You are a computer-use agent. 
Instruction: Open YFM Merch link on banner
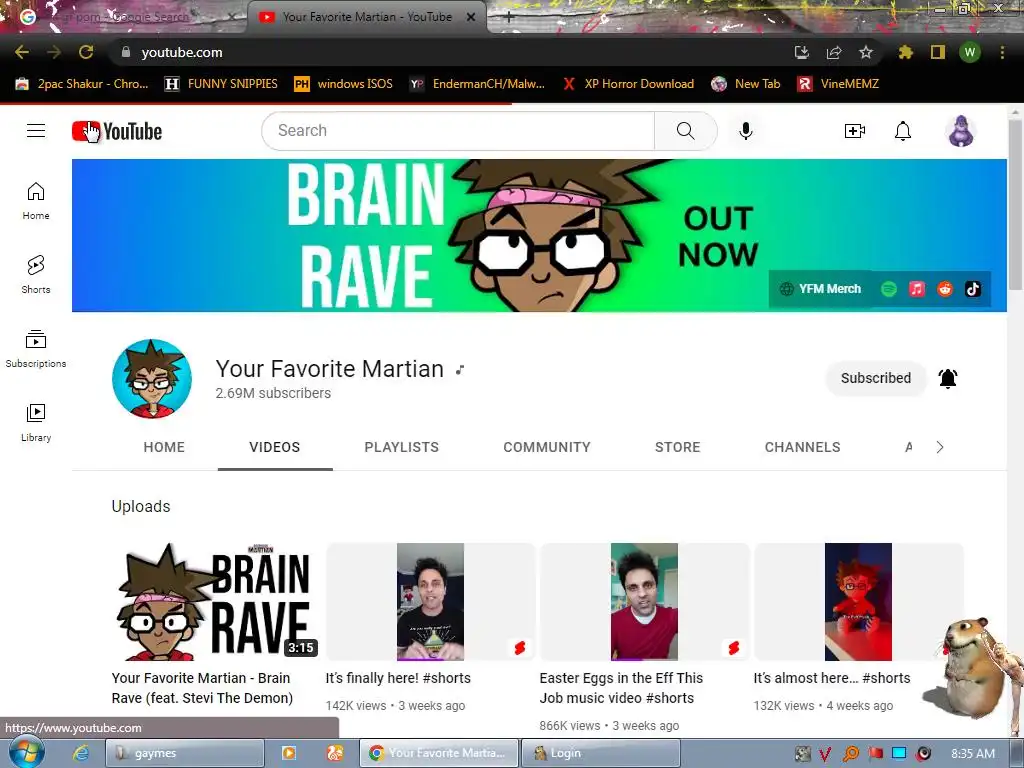(821, 289)
